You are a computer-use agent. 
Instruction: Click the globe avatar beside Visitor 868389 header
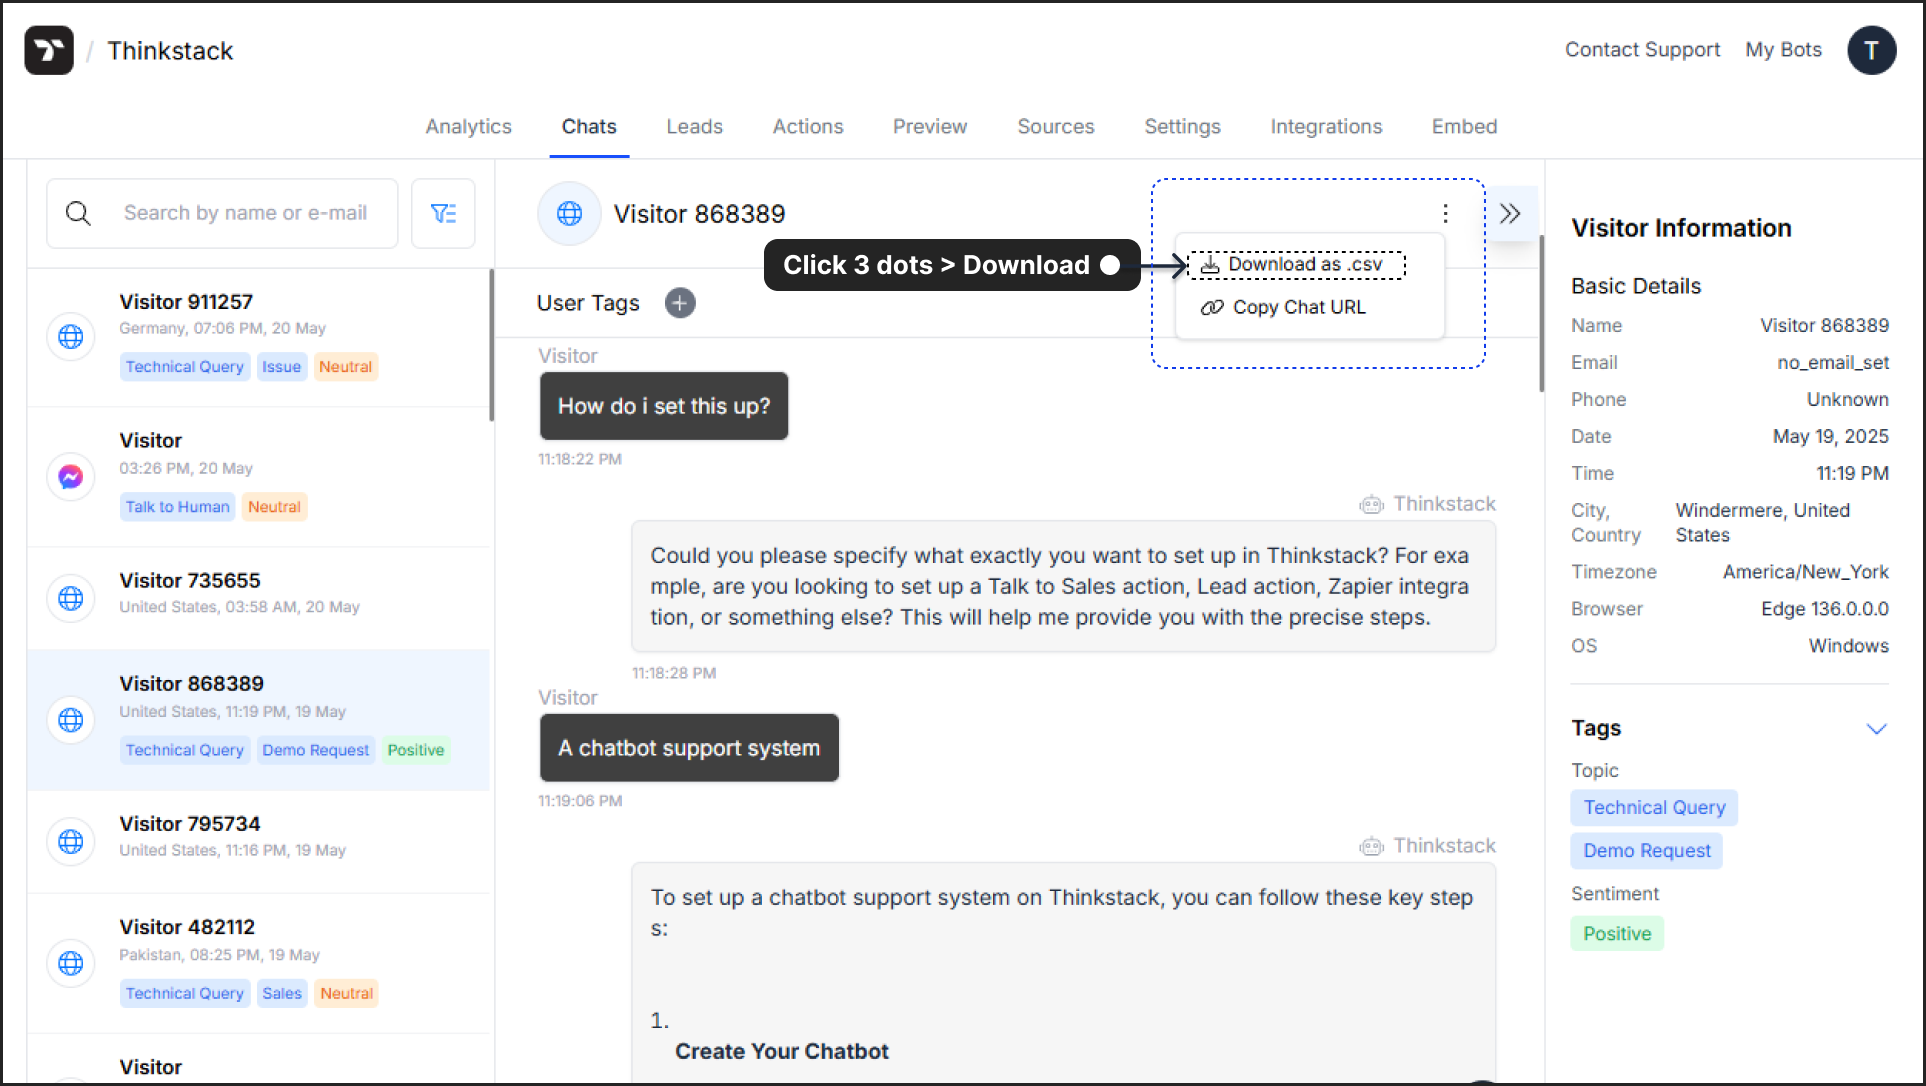tap(569, 213)
